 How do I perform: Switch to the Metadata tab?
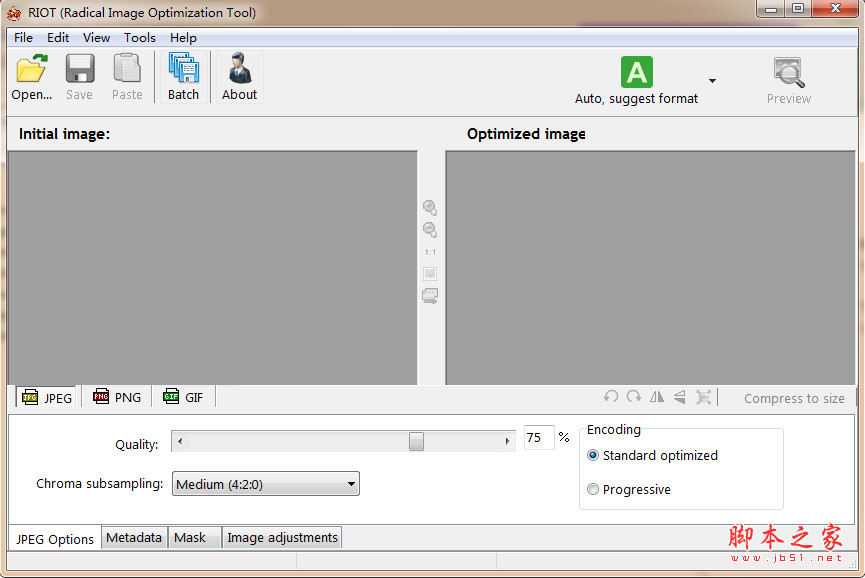tap(134, 537)
